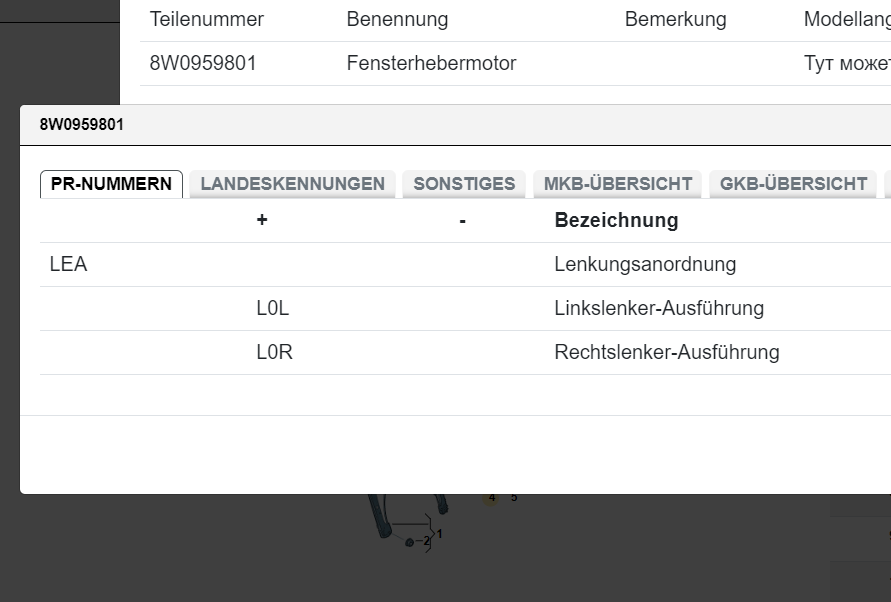Click position label 1 in the diagram
Image resolution: width=891 pixels, height=602 pixels.
(x=439, y=534)
